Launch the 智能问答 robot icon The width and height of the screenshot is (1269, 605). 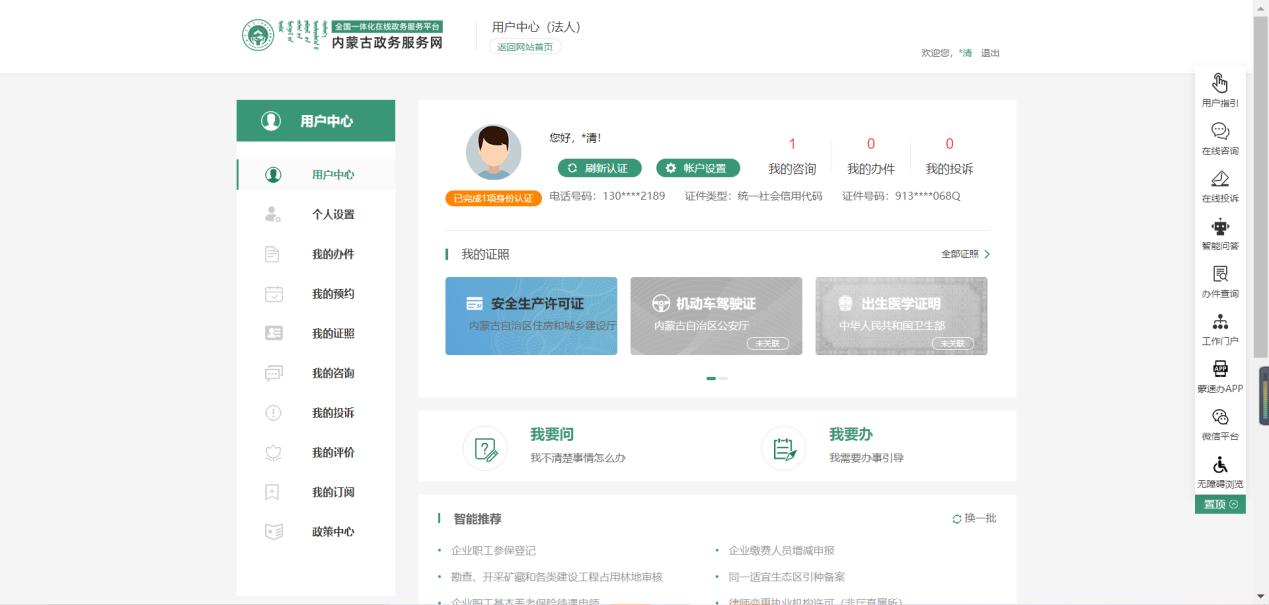coord(1219,227)
